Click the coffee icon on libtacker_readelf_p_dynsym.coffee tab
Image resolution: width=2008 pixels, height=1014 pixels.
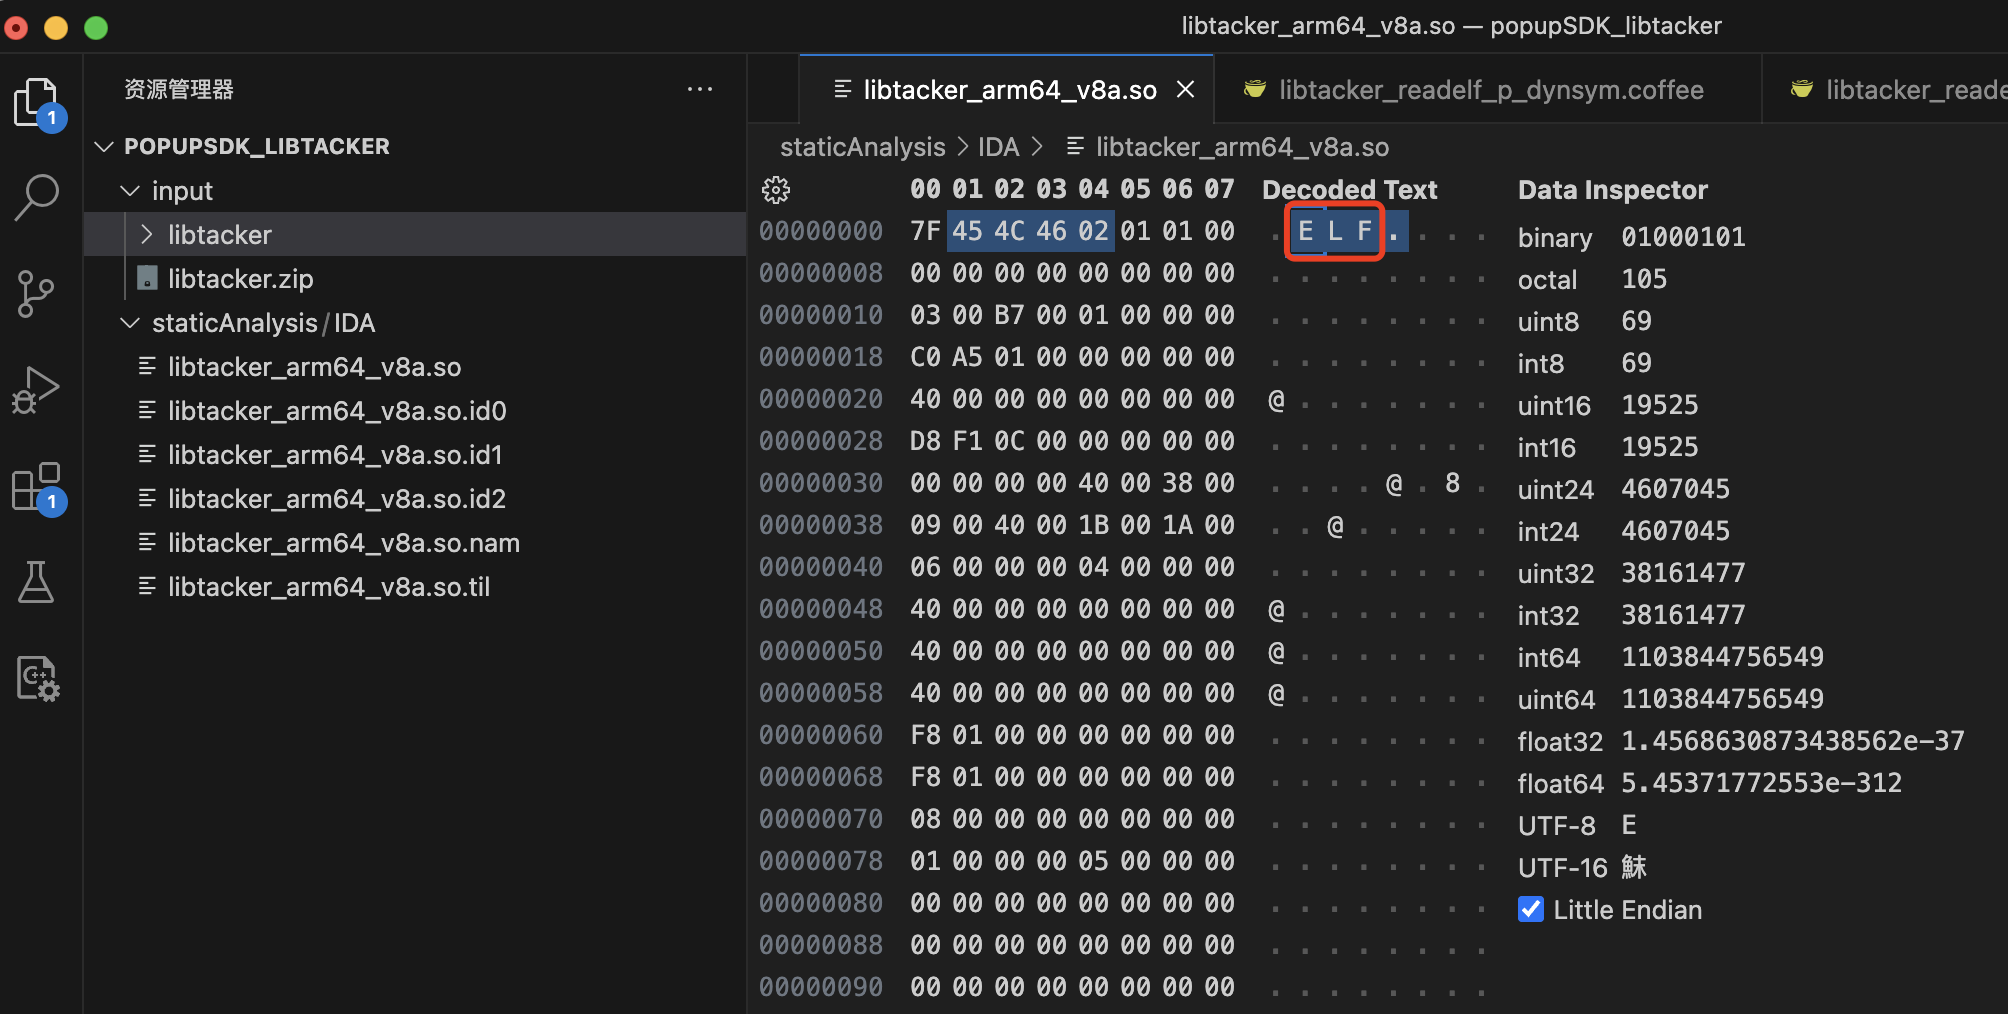tap(1255, 90)
